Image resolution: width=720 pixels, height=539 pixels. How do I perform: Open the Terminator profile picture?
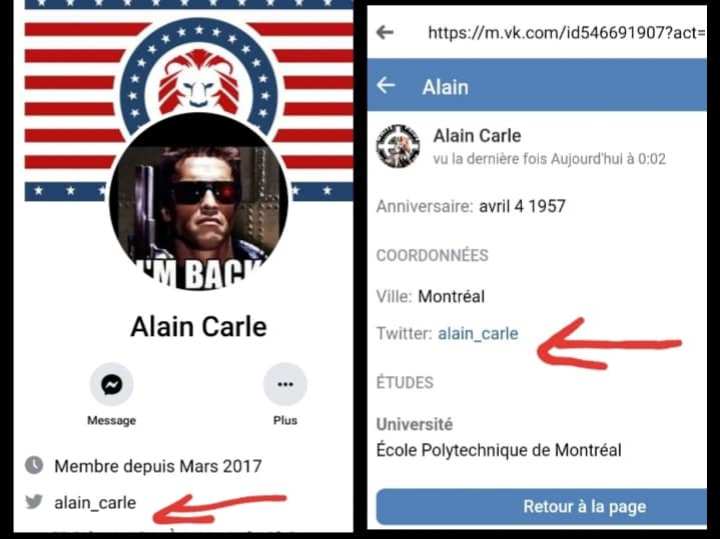click(x=198, y=202)
